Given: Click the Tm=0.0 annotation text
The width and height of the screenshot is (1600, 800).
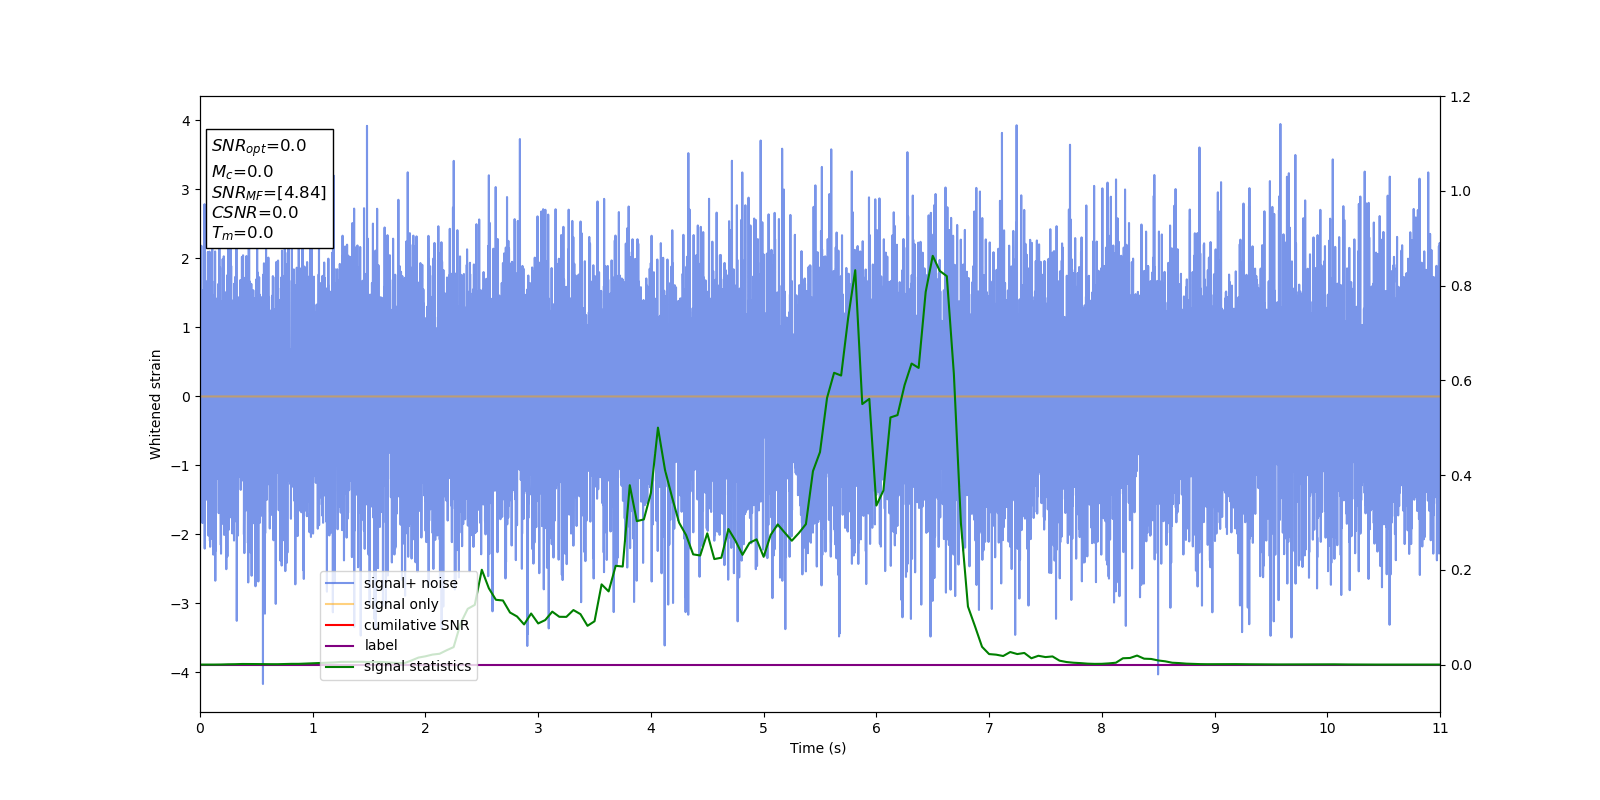Looking at the screenshot, I should pos(242,233).
